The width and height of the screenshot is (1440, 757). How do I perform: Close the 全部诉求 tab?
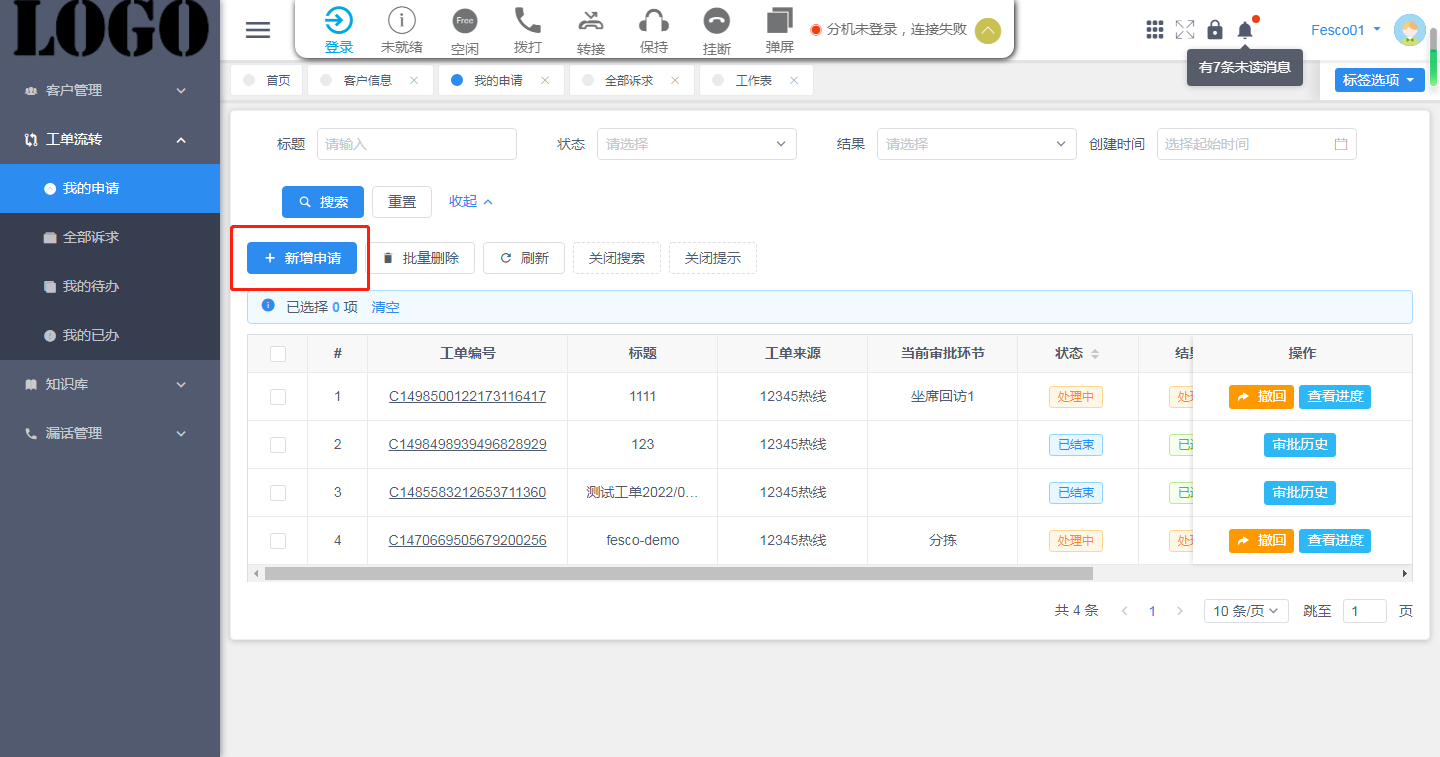click(x=675, y=81)
